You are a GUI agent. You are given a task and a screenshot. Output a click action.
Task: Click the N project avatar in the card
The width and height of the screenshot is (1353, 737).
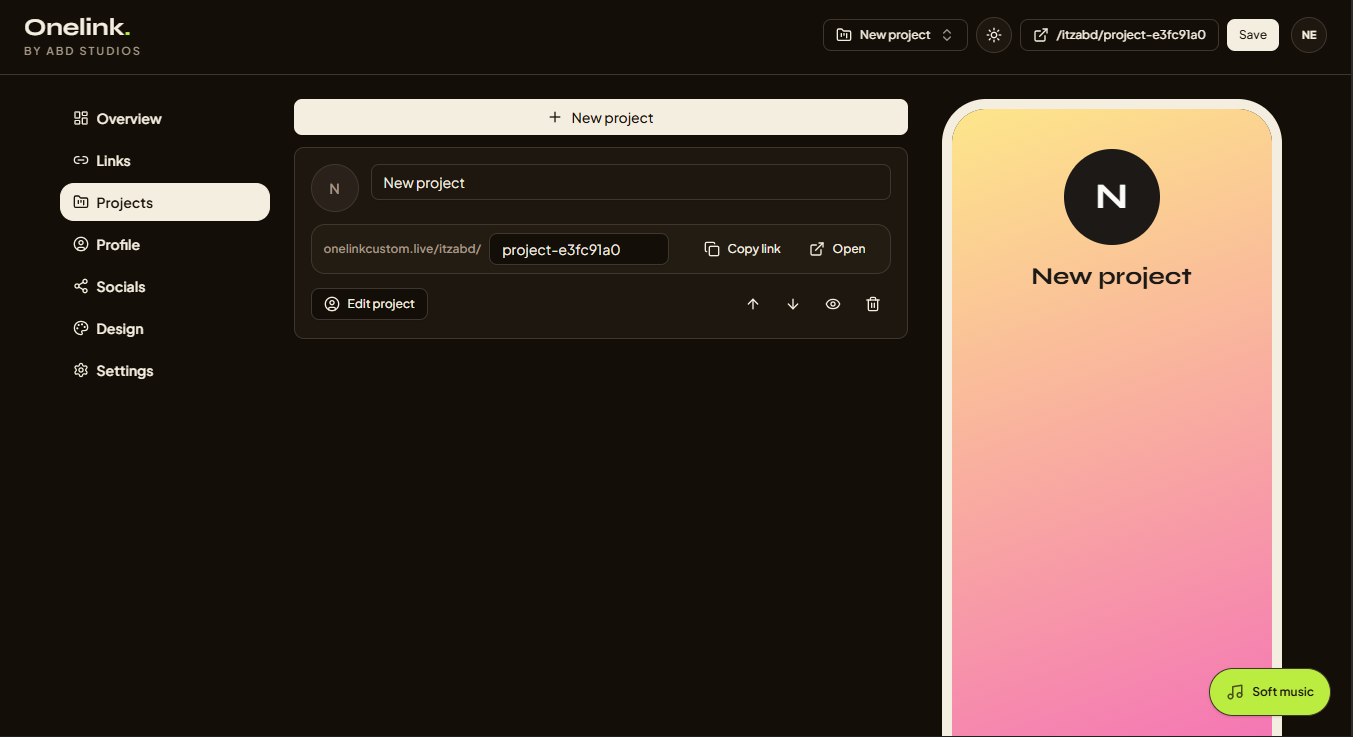coord(335,188)
